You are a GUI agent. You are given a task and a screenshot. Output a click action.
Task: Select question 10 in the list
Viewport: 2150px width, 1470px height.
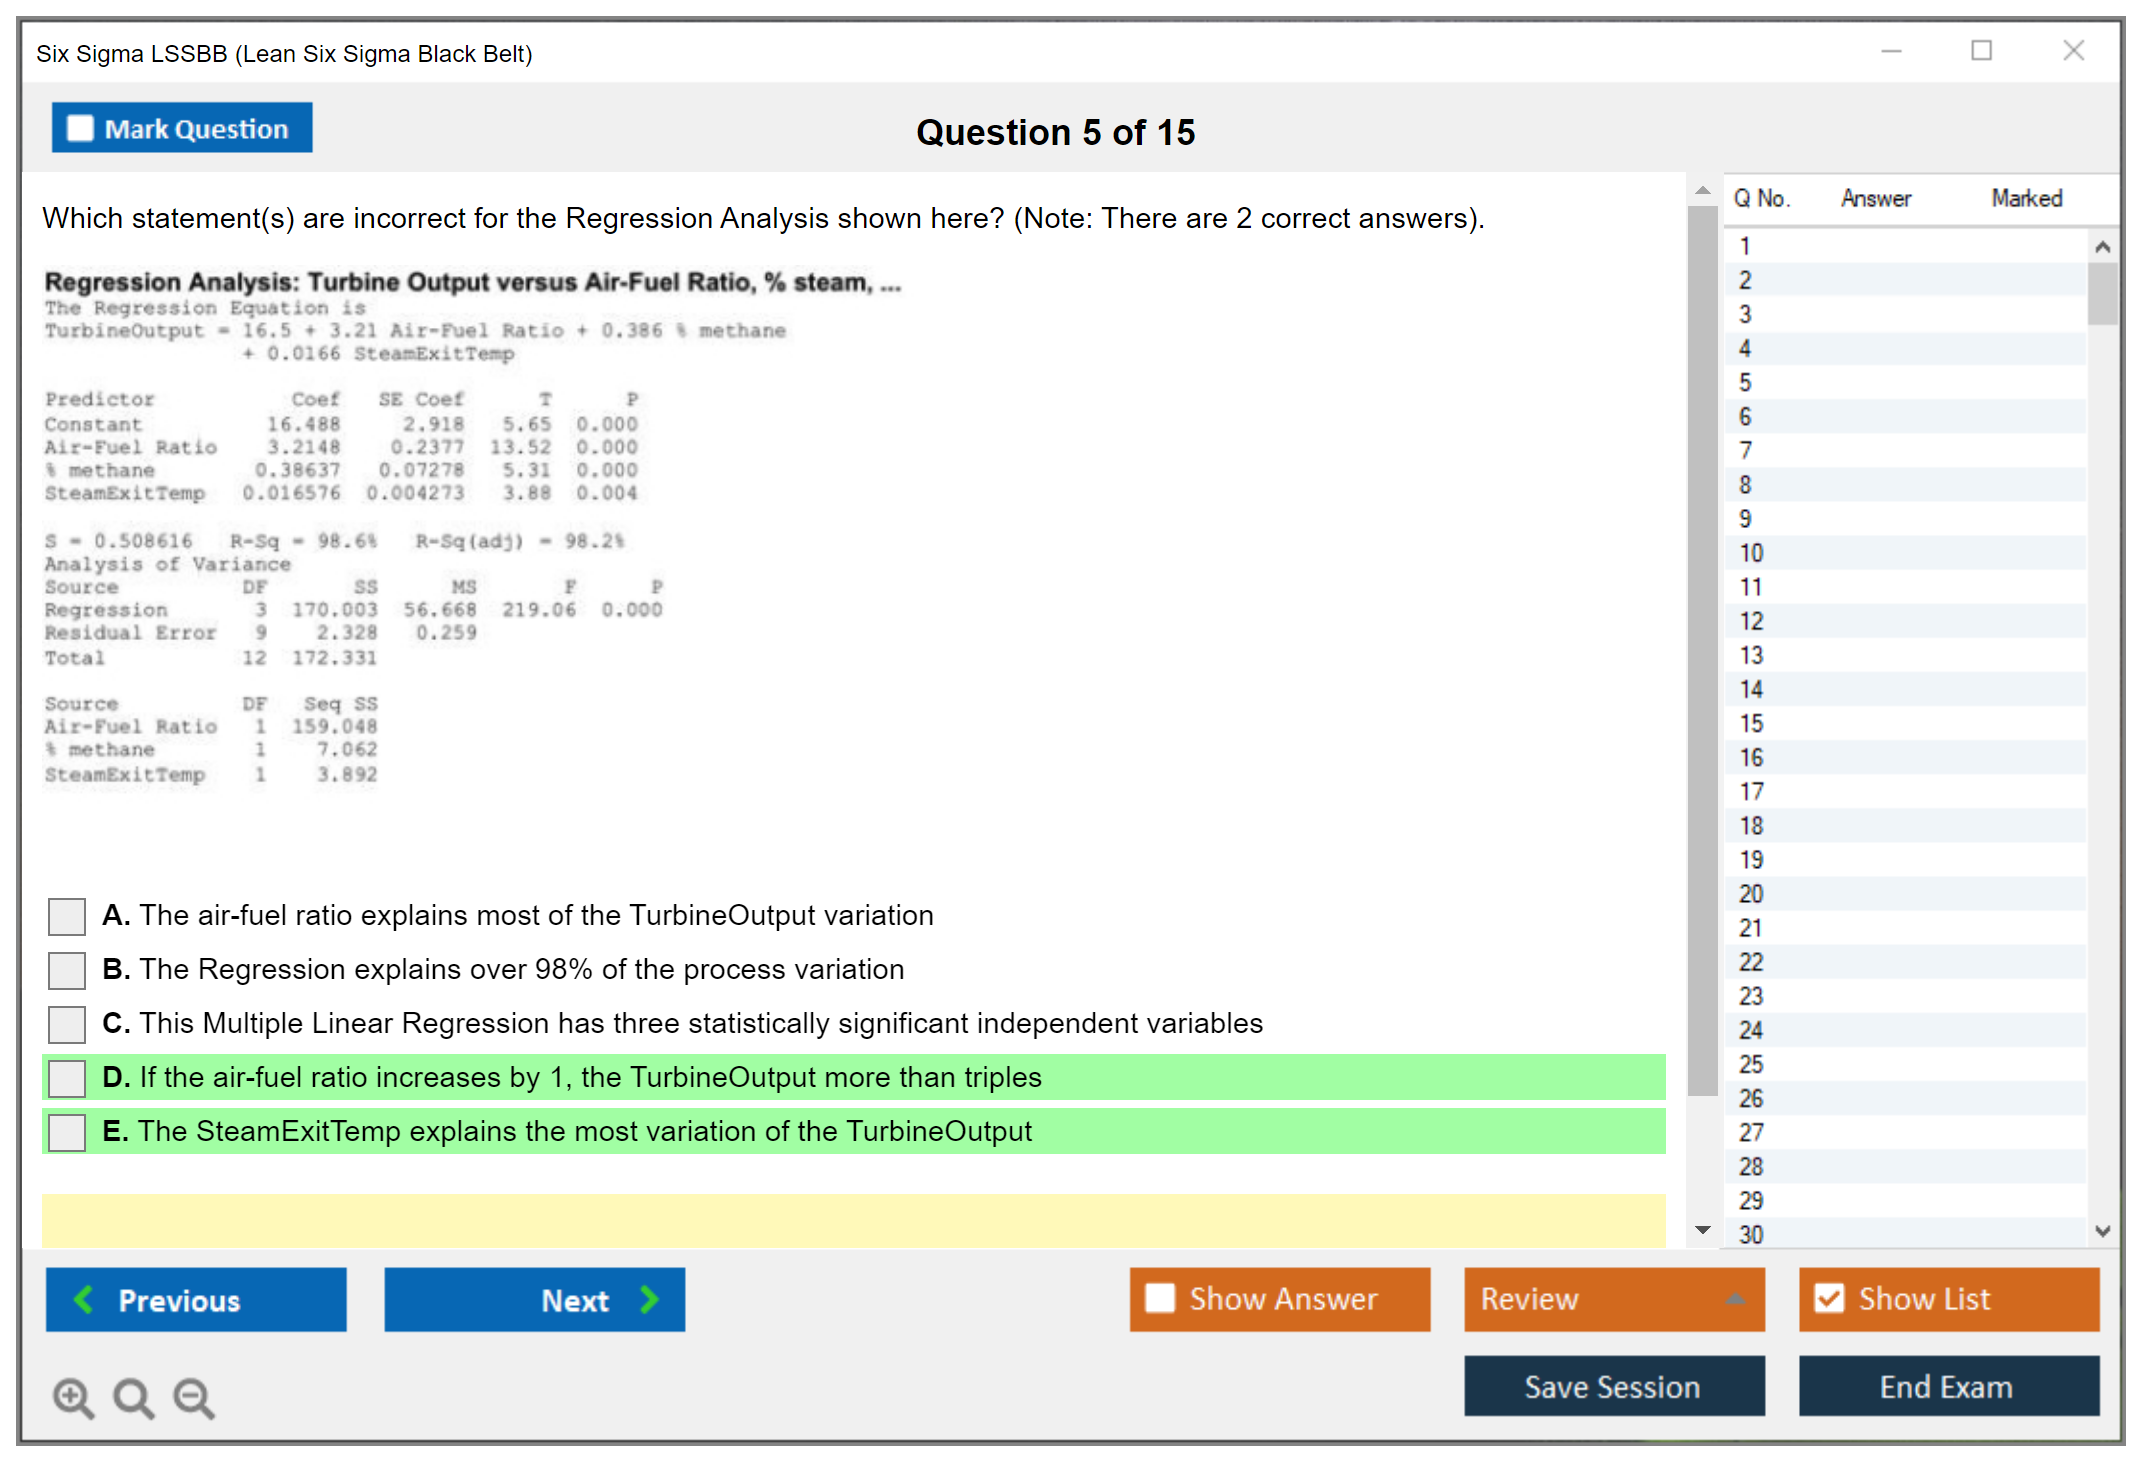point(1751,553)
